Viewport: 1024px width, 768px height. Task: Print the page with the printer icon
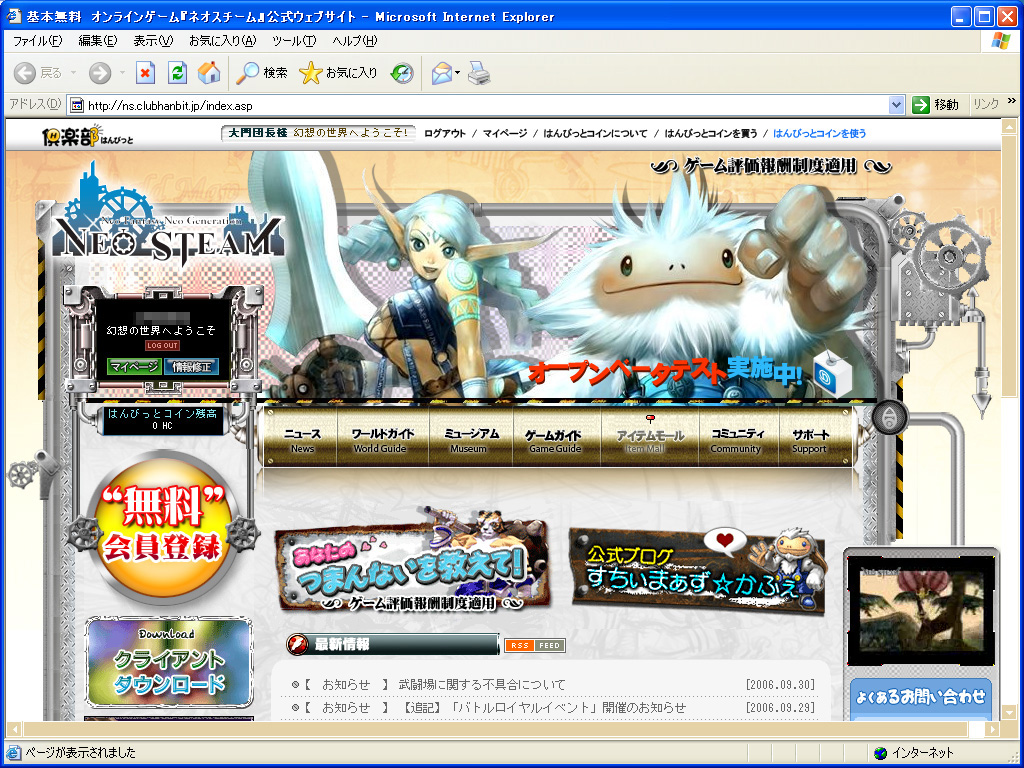[x=479, y=73]
